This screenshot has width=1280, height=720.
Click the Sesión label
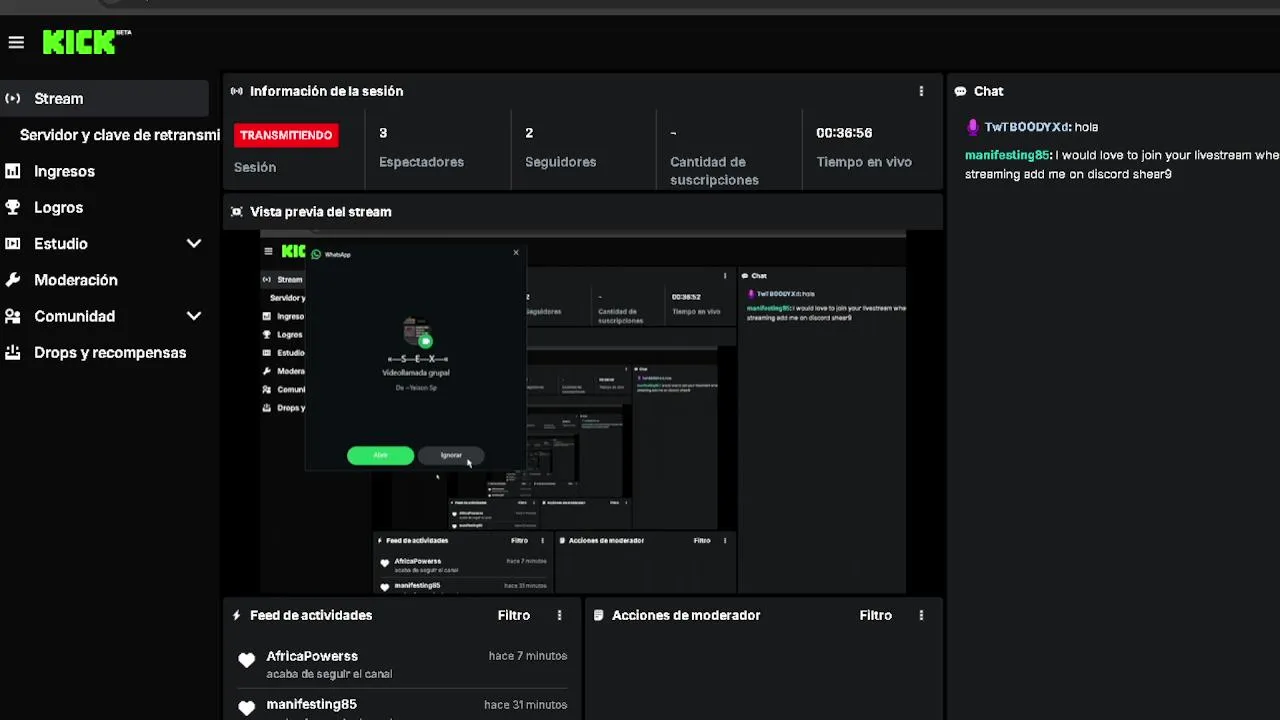(255, 167)
